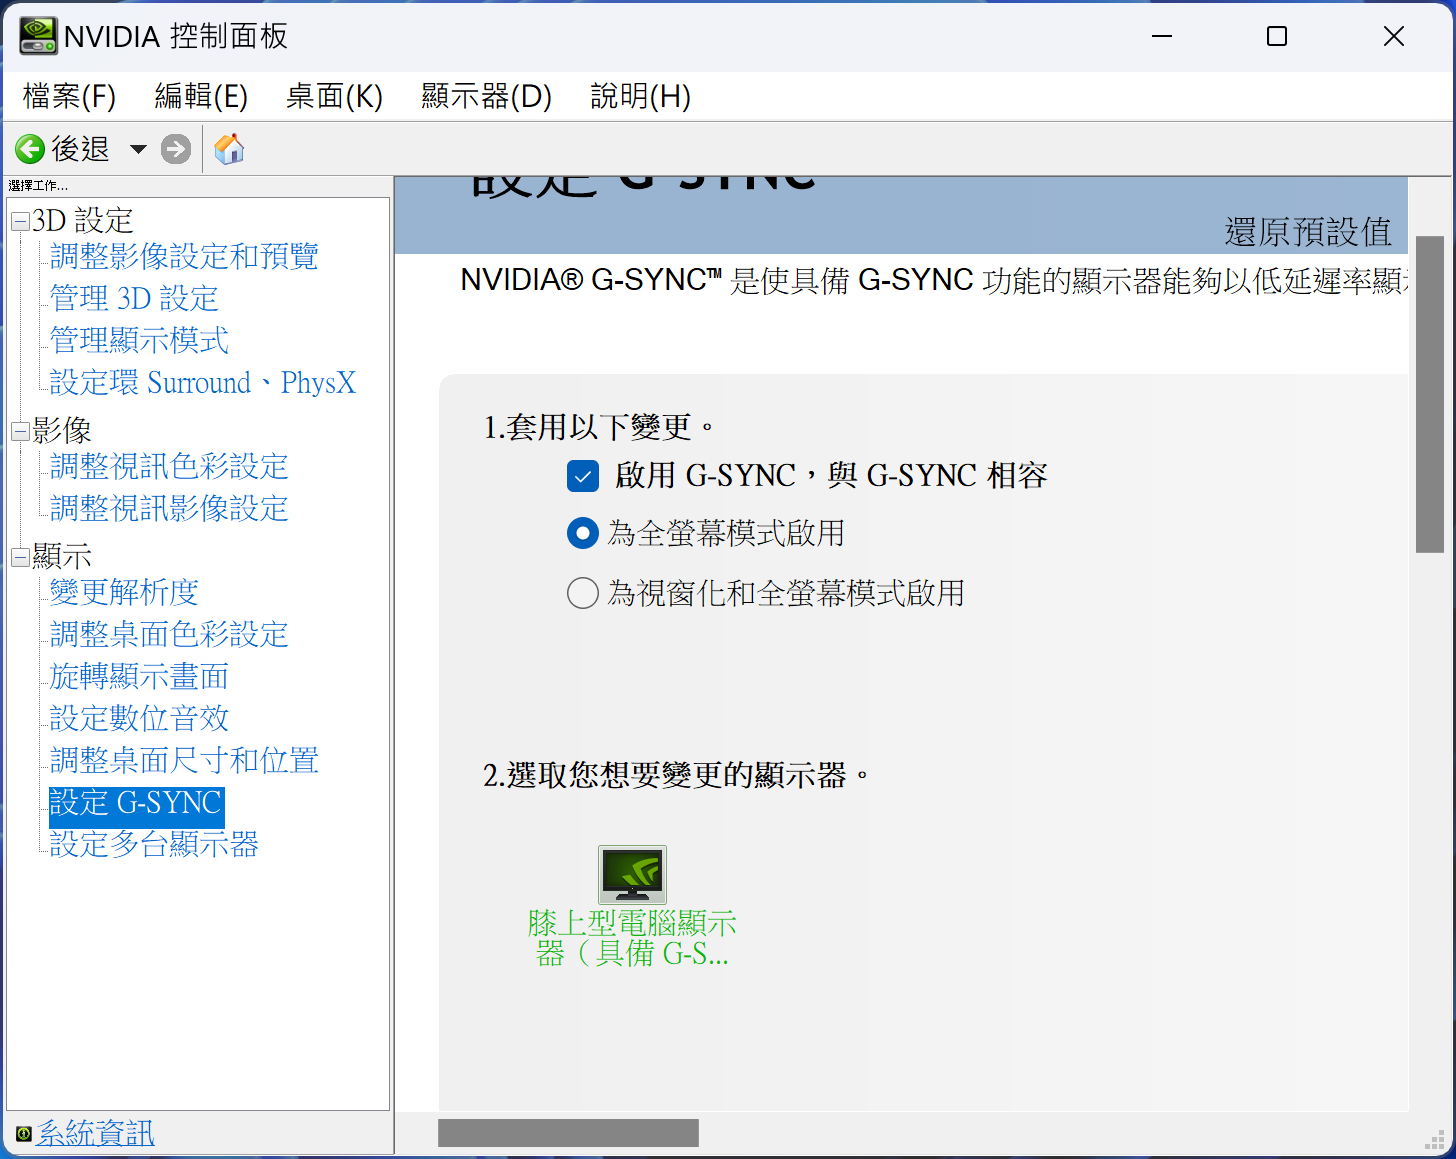
Task: Open 旋轉顯示畫面 page
Action: 139,677
